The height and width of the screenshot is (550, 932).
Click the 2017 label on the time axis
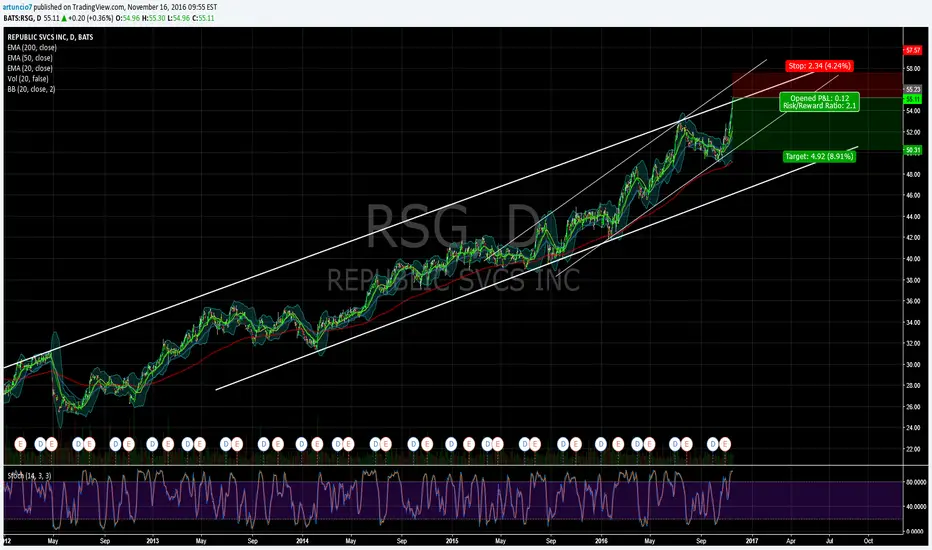(752, 541)
